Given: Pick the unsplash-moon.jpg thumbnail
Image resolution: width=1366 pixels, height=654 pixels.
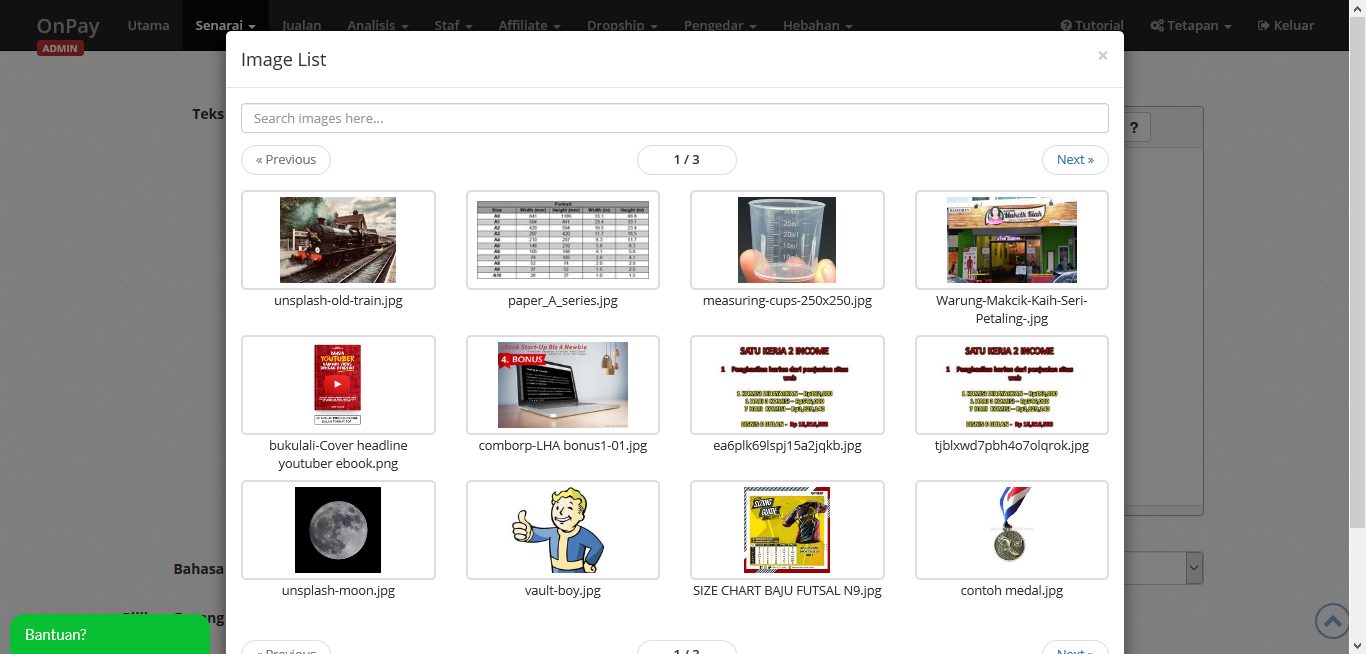Looking at the screenshot, I should (x=338, y=530).
